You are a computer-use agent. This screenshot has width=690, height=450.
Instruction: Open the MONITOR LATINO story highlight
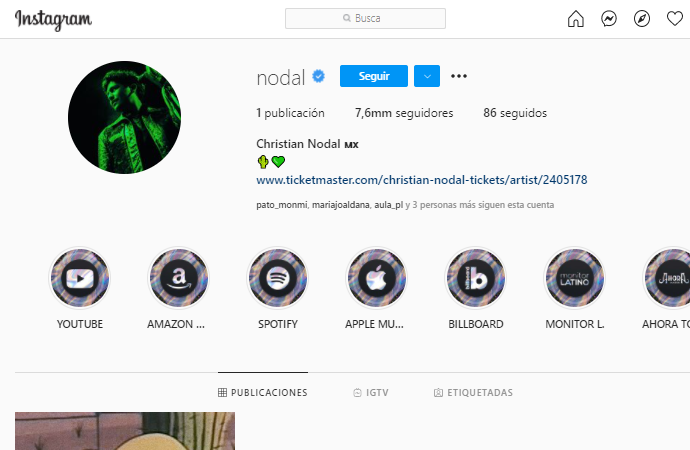[x=575, y=278]
